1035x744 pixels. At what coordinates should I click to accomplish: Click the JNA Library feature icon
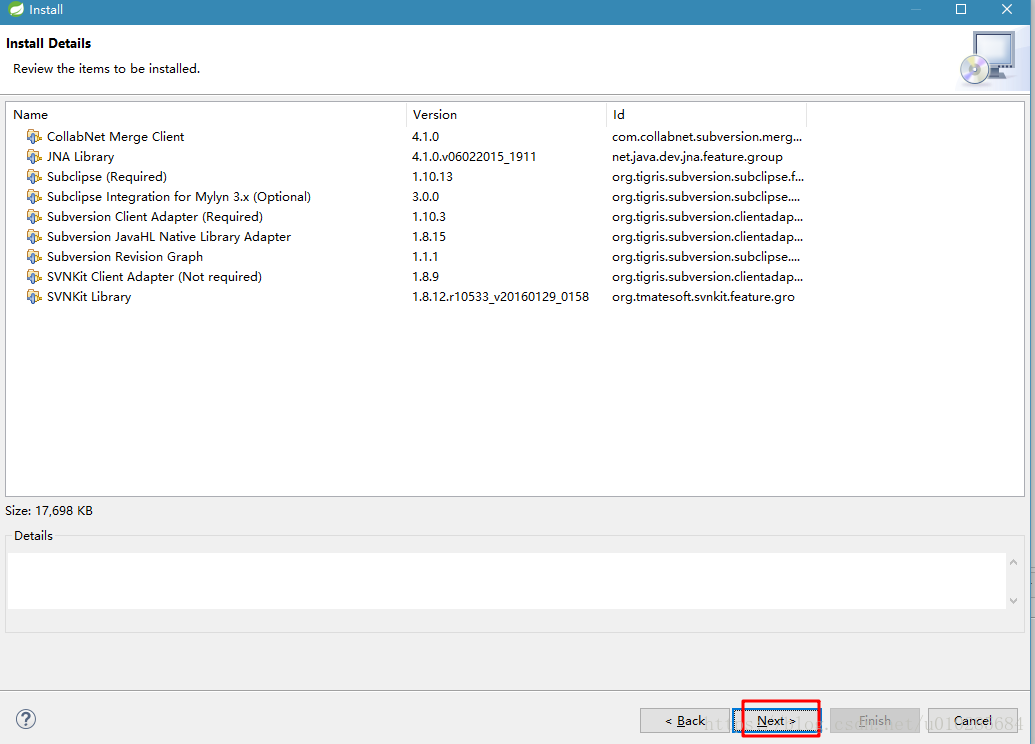(34, 156)
